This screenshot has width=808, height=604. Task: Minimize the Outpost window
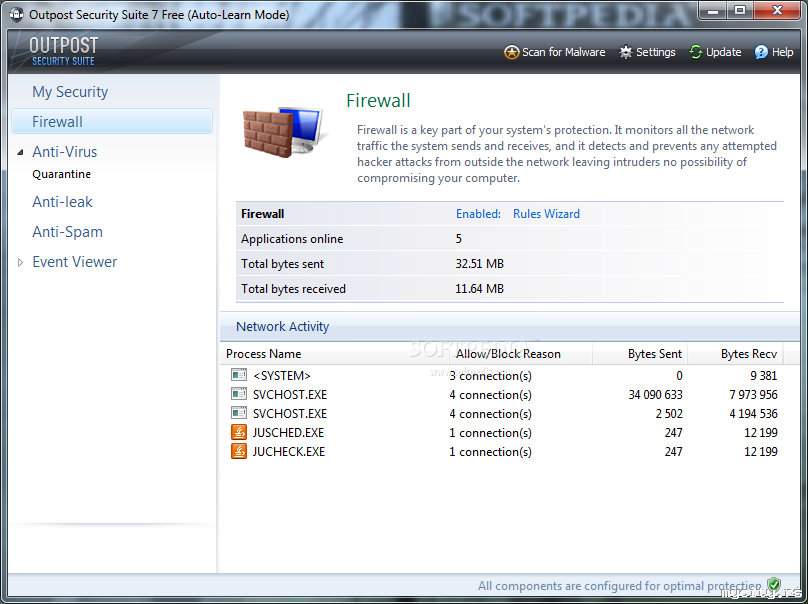713,10
